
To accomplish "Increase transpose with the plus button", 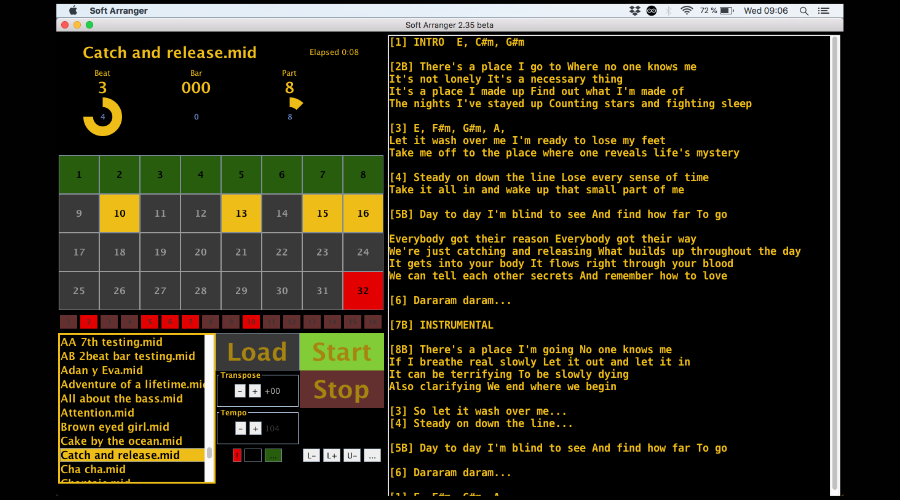I will [255, 391].
